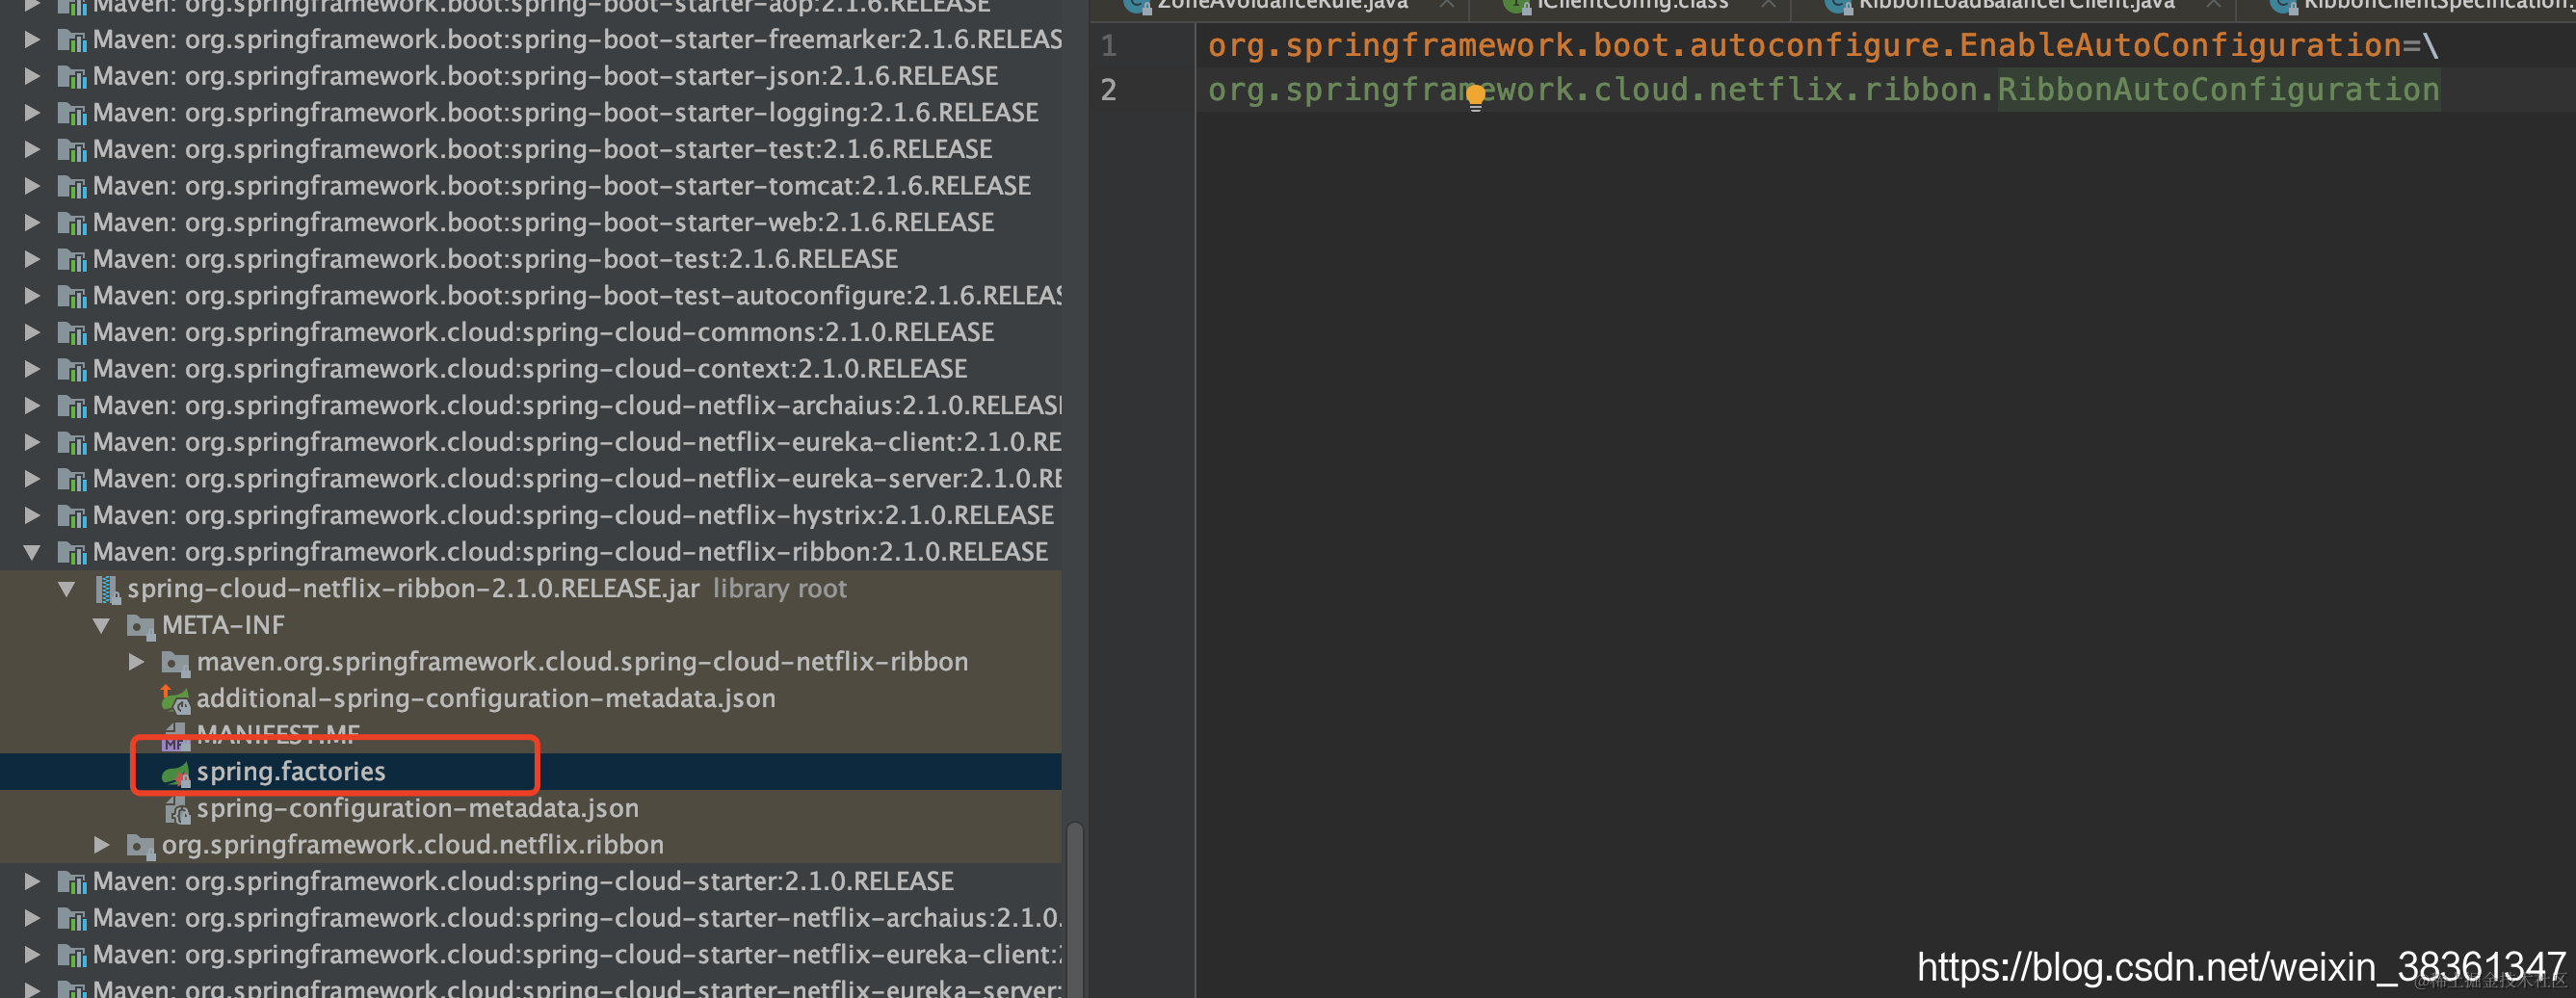Screen dimensions: 2576x998
Task: Switch to the ZoneAvoidanceRule.java tab
Action: point(1283,5)
